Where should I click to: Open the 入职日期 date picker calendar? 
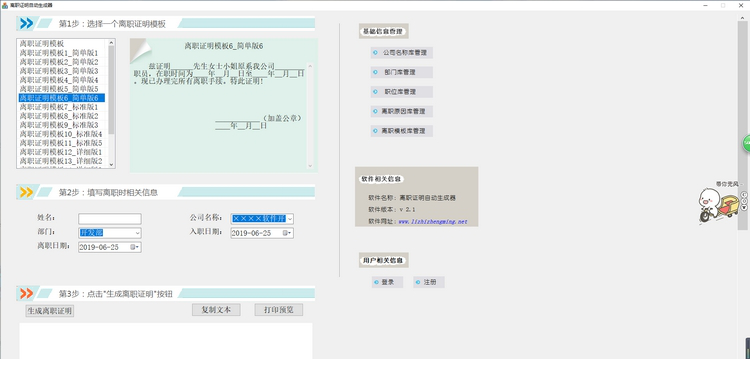coord(287,233)
